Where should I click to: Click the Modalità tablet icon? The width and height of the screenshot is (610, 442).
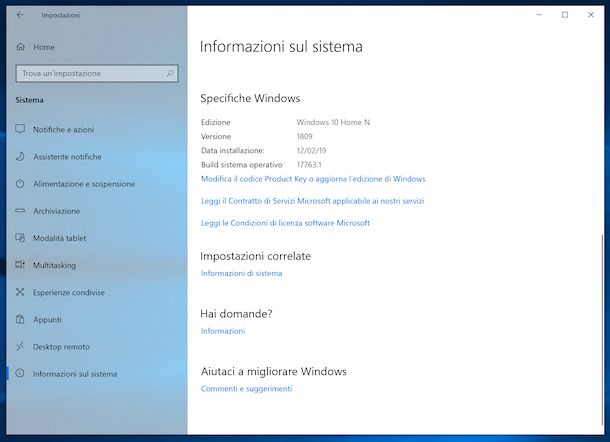coord(20,238)
